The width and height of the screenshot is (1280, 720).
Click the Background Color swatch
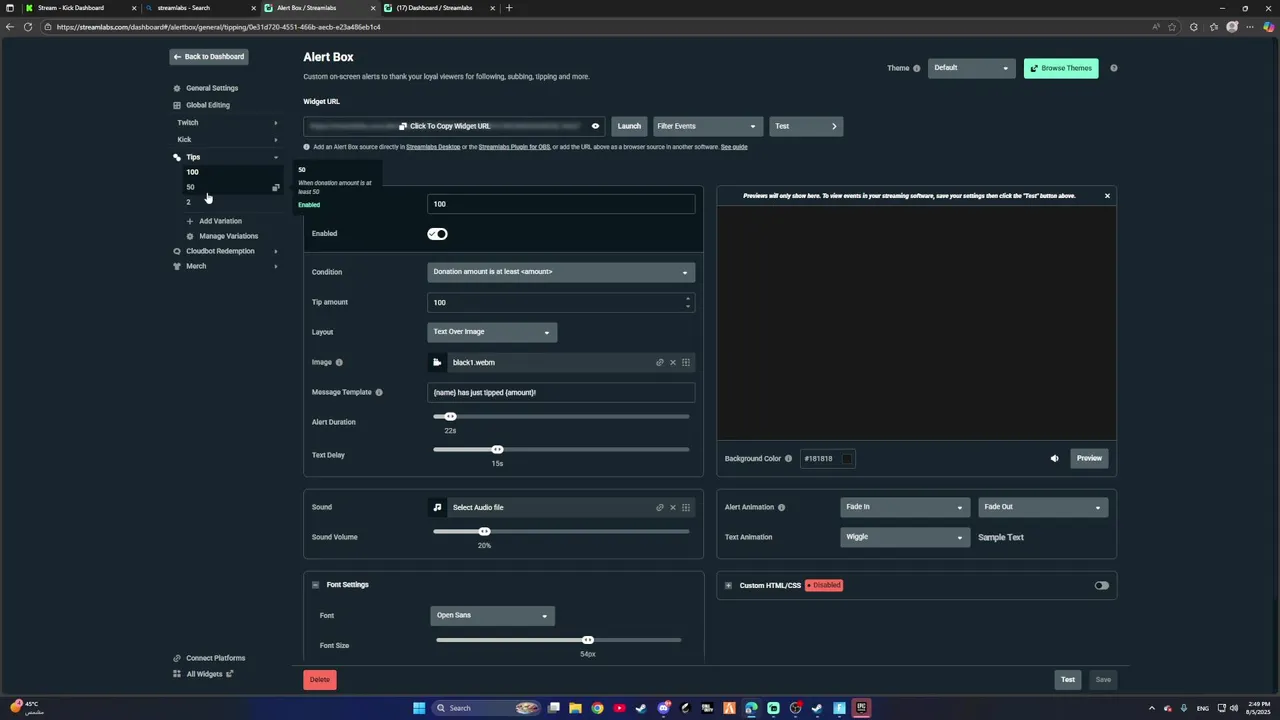(847, 459)
